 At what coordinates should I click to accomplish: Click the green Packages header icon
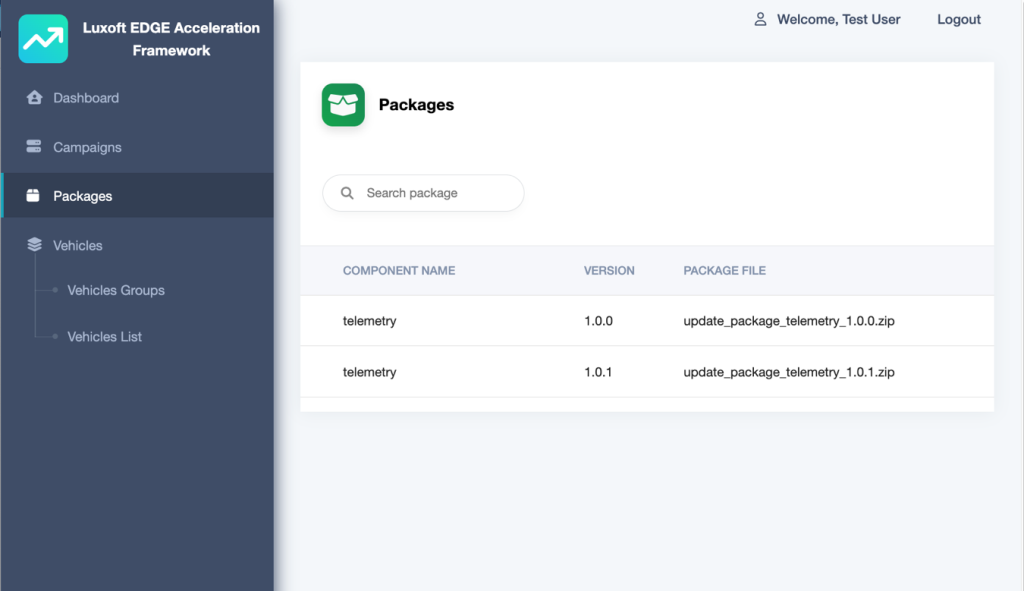pyautogui.click(x=342, y=104)
